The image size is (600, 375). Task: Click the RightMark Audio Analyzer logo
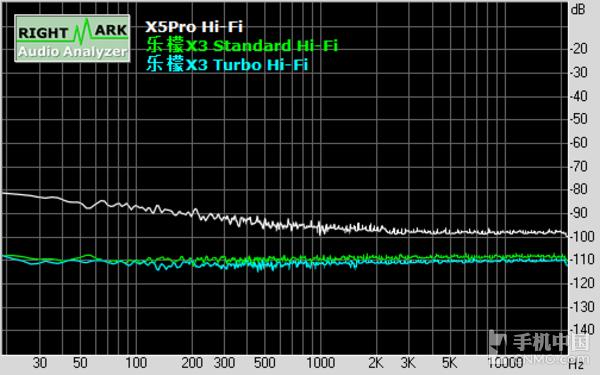coord(72,38)
